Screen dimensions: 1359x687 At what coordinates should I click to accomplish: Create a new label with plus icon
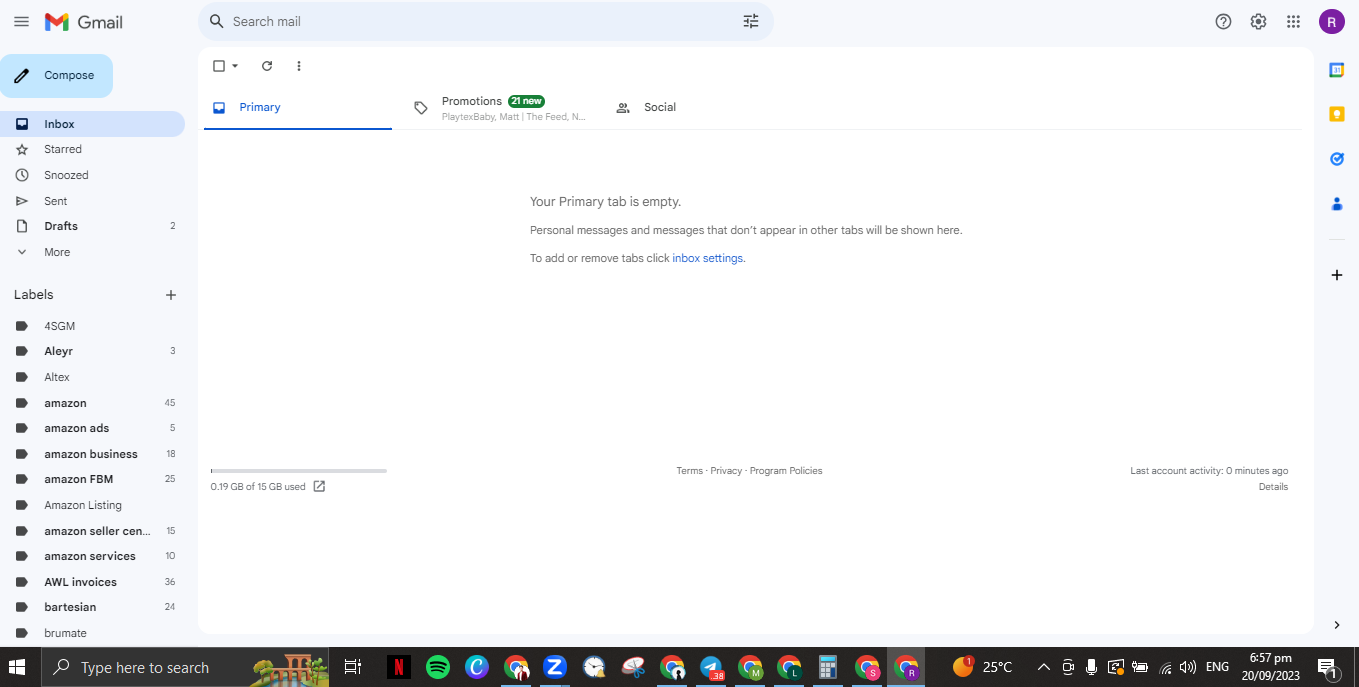171,295
